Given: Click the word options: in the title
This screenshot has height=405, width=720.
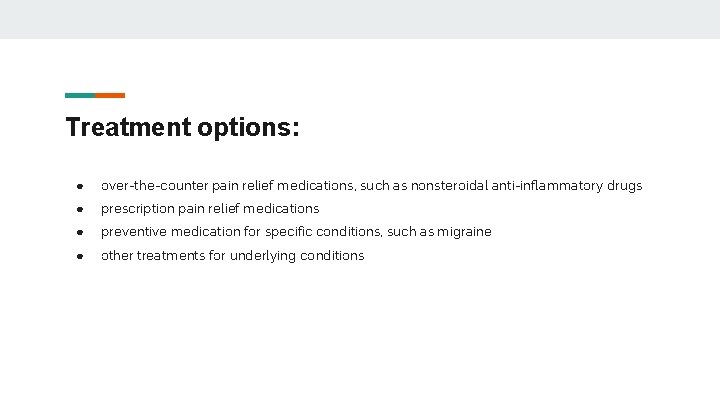Looking at the screenshot, I should (x=248, y=128).
